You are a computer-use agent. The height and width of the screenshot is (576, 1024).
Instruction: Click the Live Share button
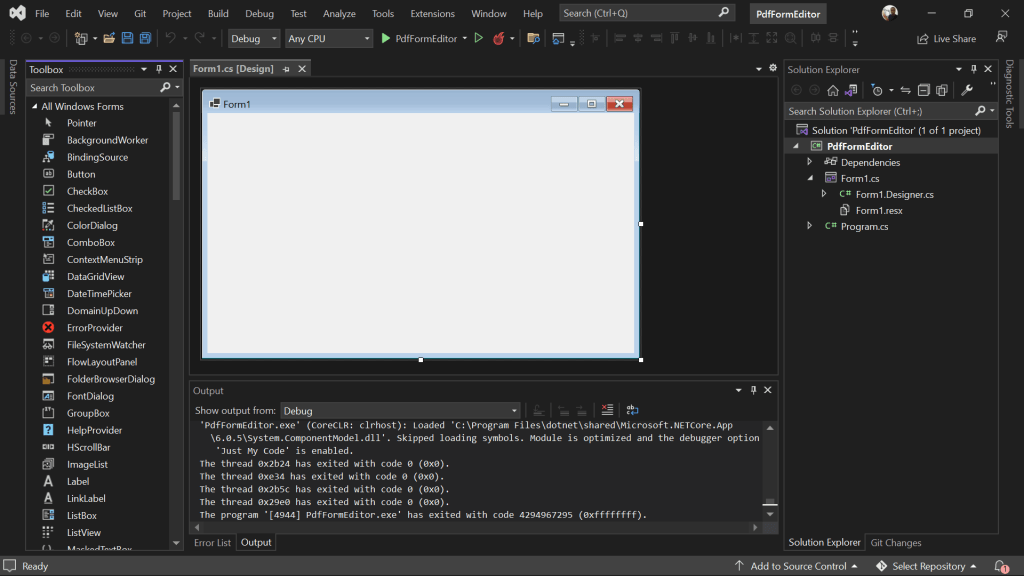[946, 39]
